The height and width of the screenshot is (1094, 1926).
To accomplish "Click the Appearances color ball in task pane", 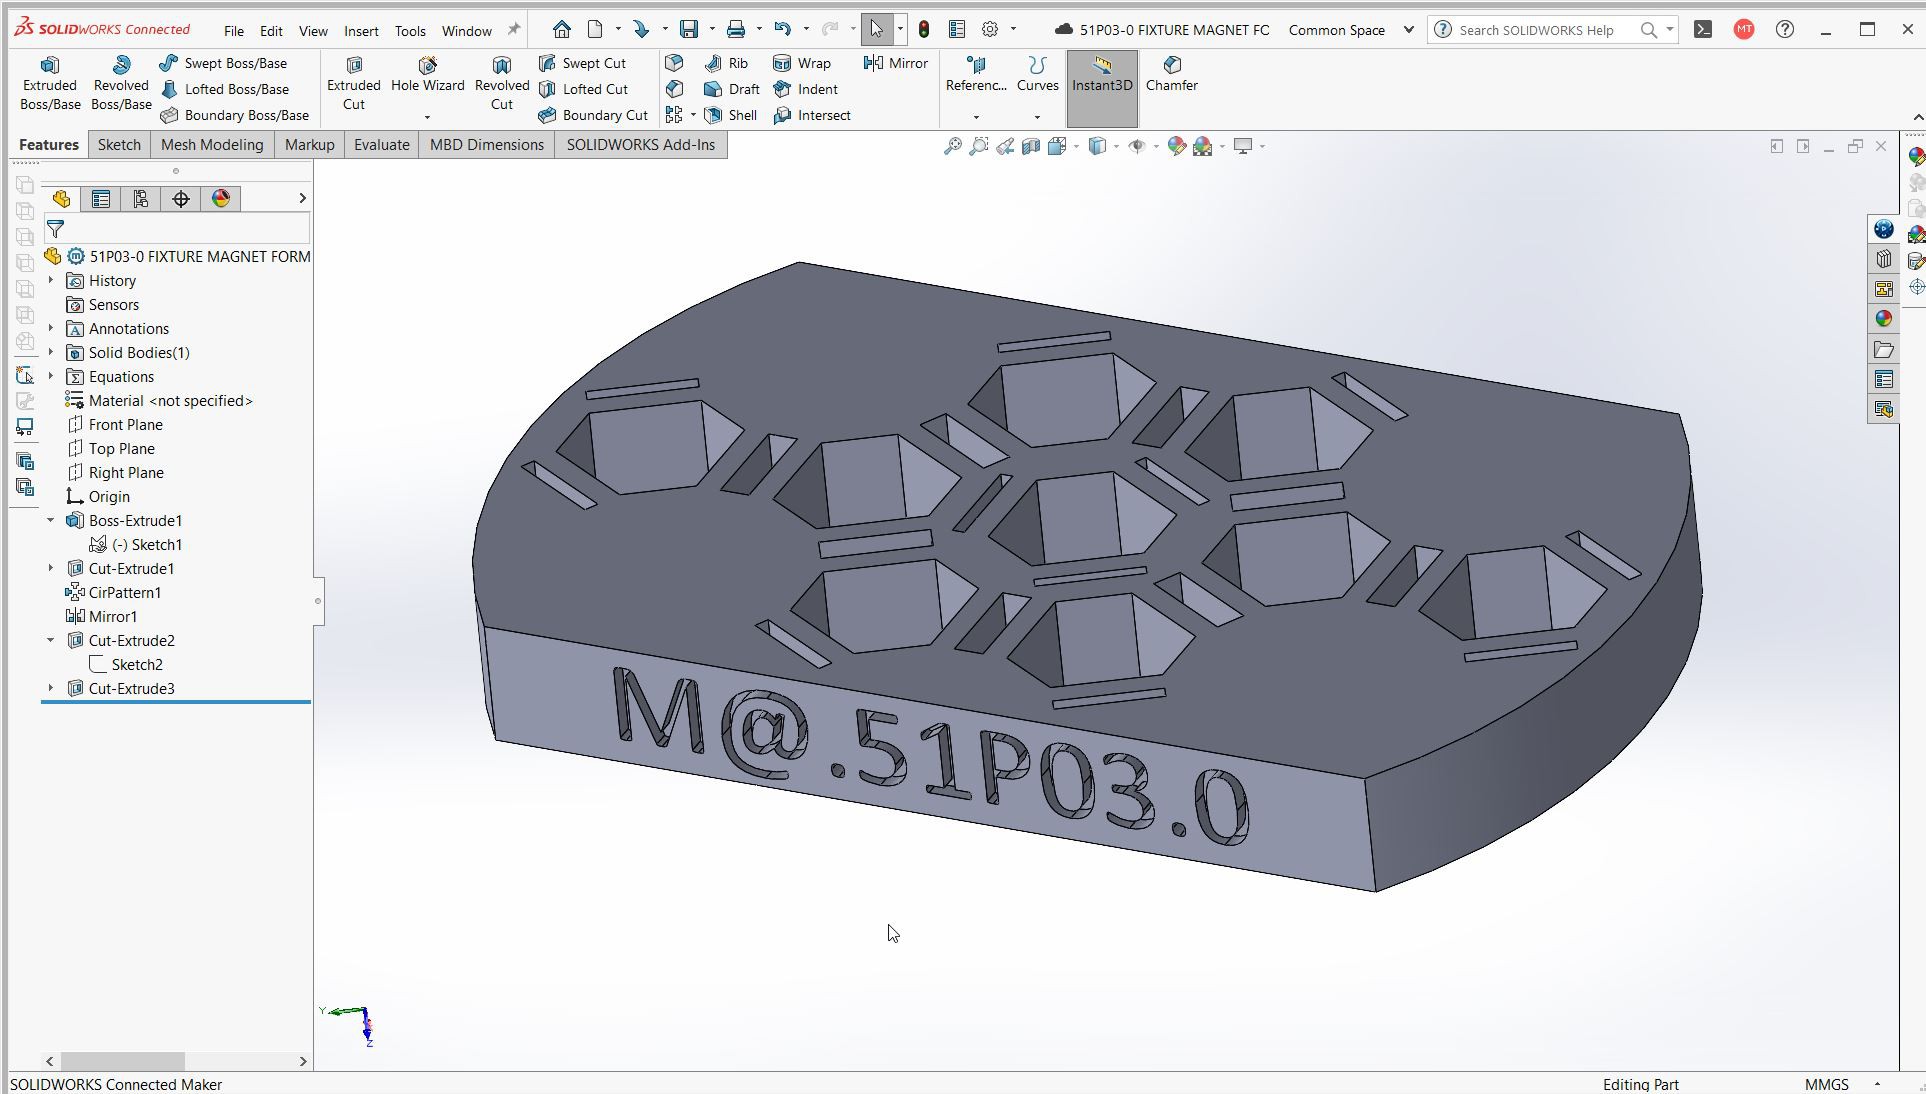I will 1884,318.
